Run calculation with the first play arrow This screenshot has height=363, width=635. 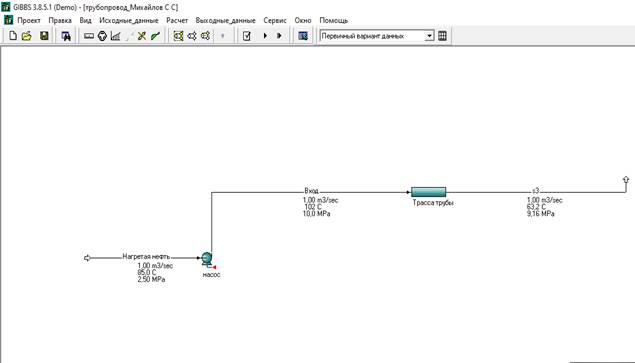(x=265, y=36)
